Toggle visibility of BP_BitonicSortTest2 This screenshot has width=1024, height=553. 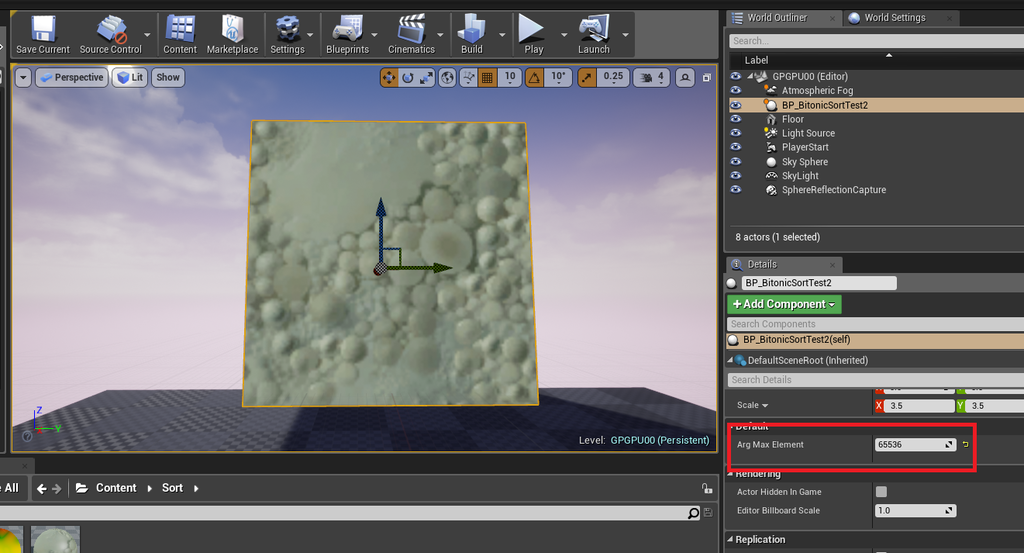click(736, 104)
